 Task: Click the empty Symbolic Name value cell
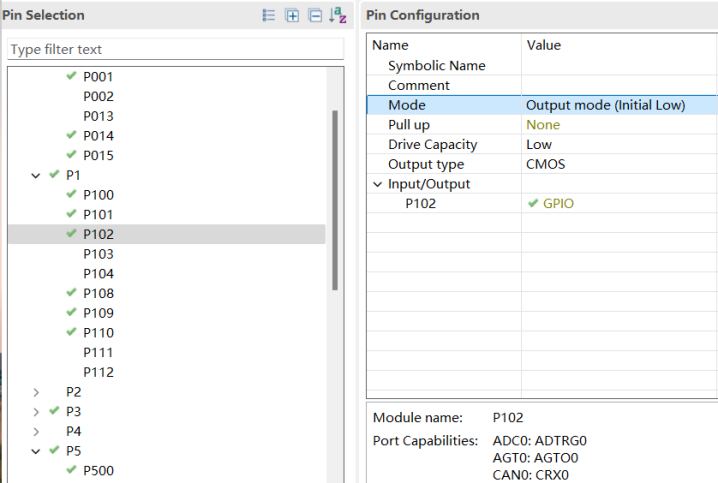pyautogui.click(x=620, y=65)
